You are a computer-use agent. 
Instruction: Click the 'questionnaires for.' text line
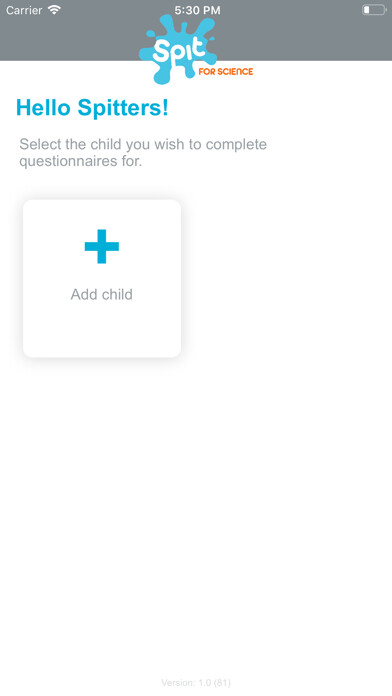[x=80, y=161]
